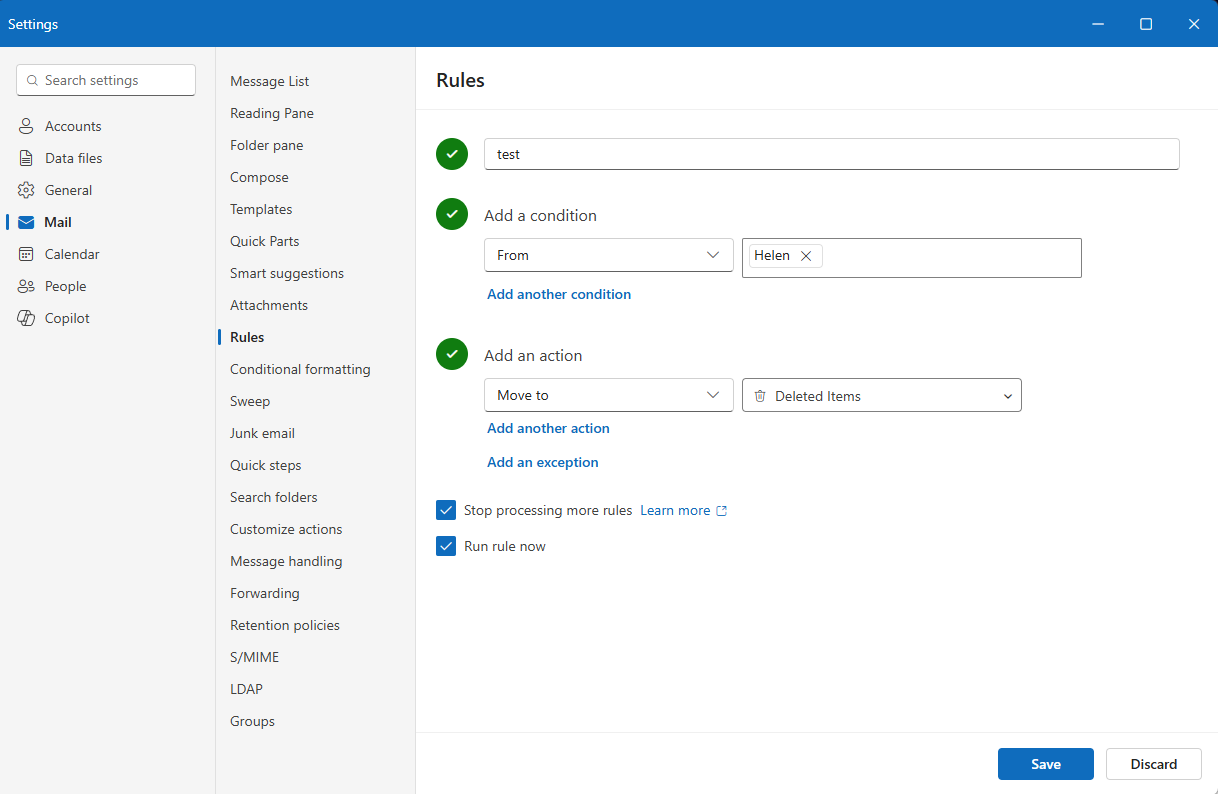Click the General gear icon

(x=26, y=190)
